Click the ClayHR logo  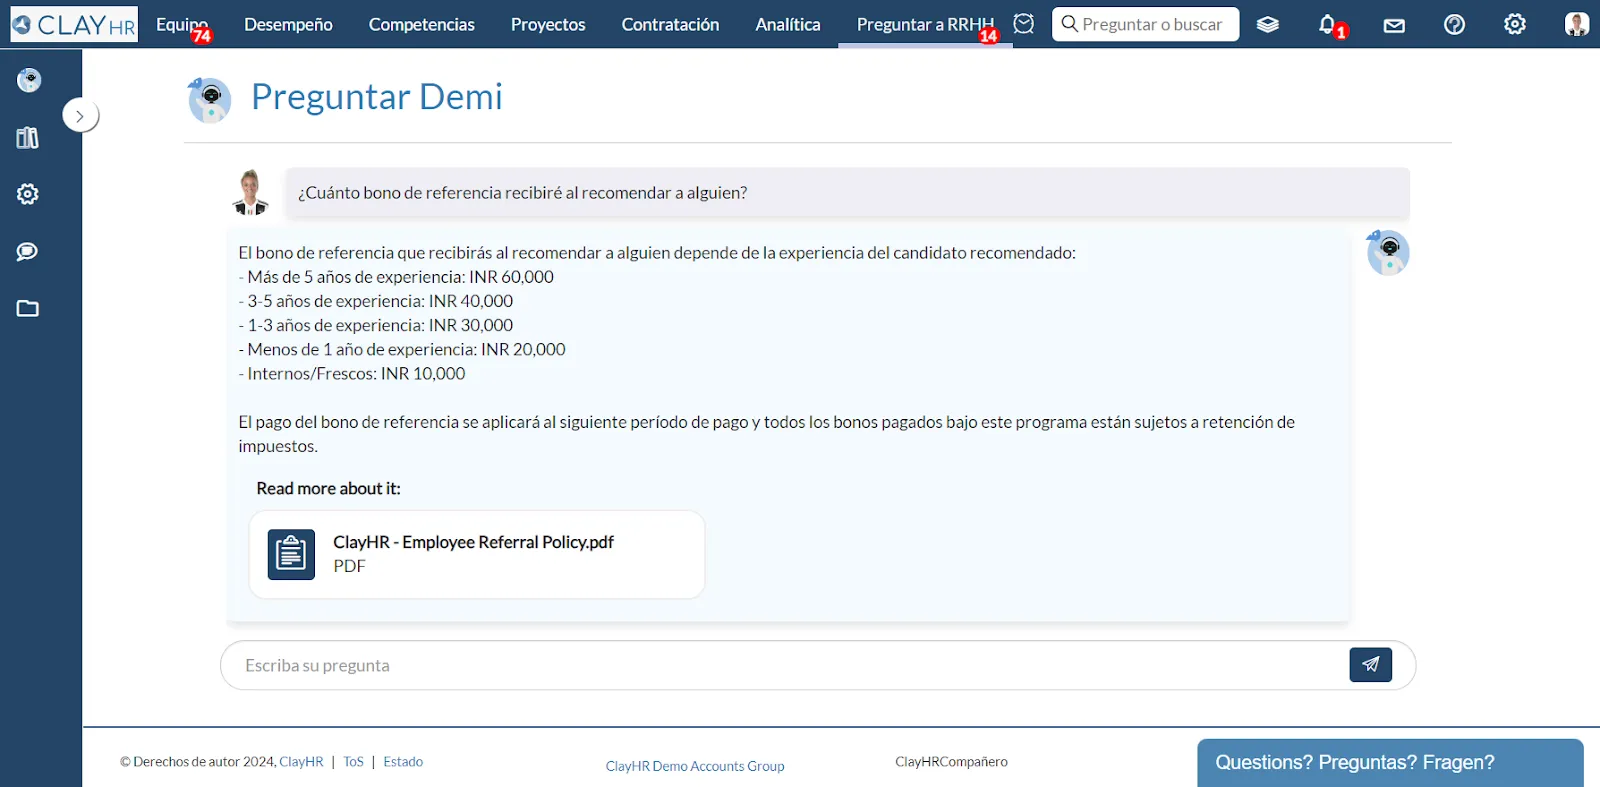pos(74,24)
